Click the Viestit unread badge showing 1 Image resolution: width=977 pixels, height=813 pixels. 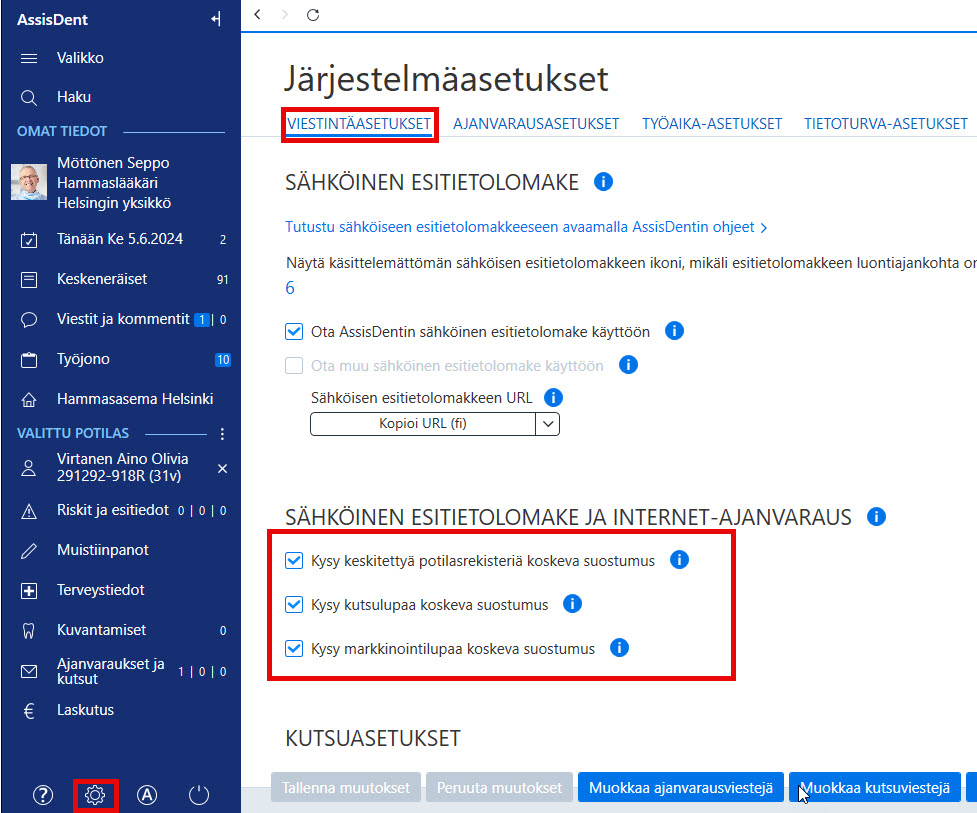(201, 320)
